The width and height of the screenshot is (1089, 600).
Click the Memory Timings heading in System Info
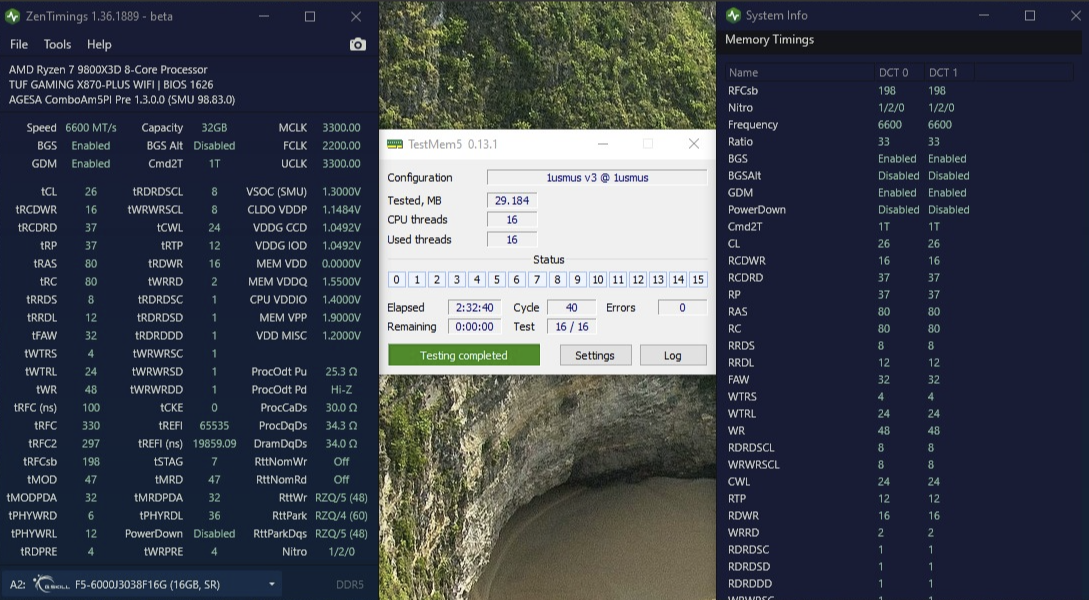pos(770,40)
